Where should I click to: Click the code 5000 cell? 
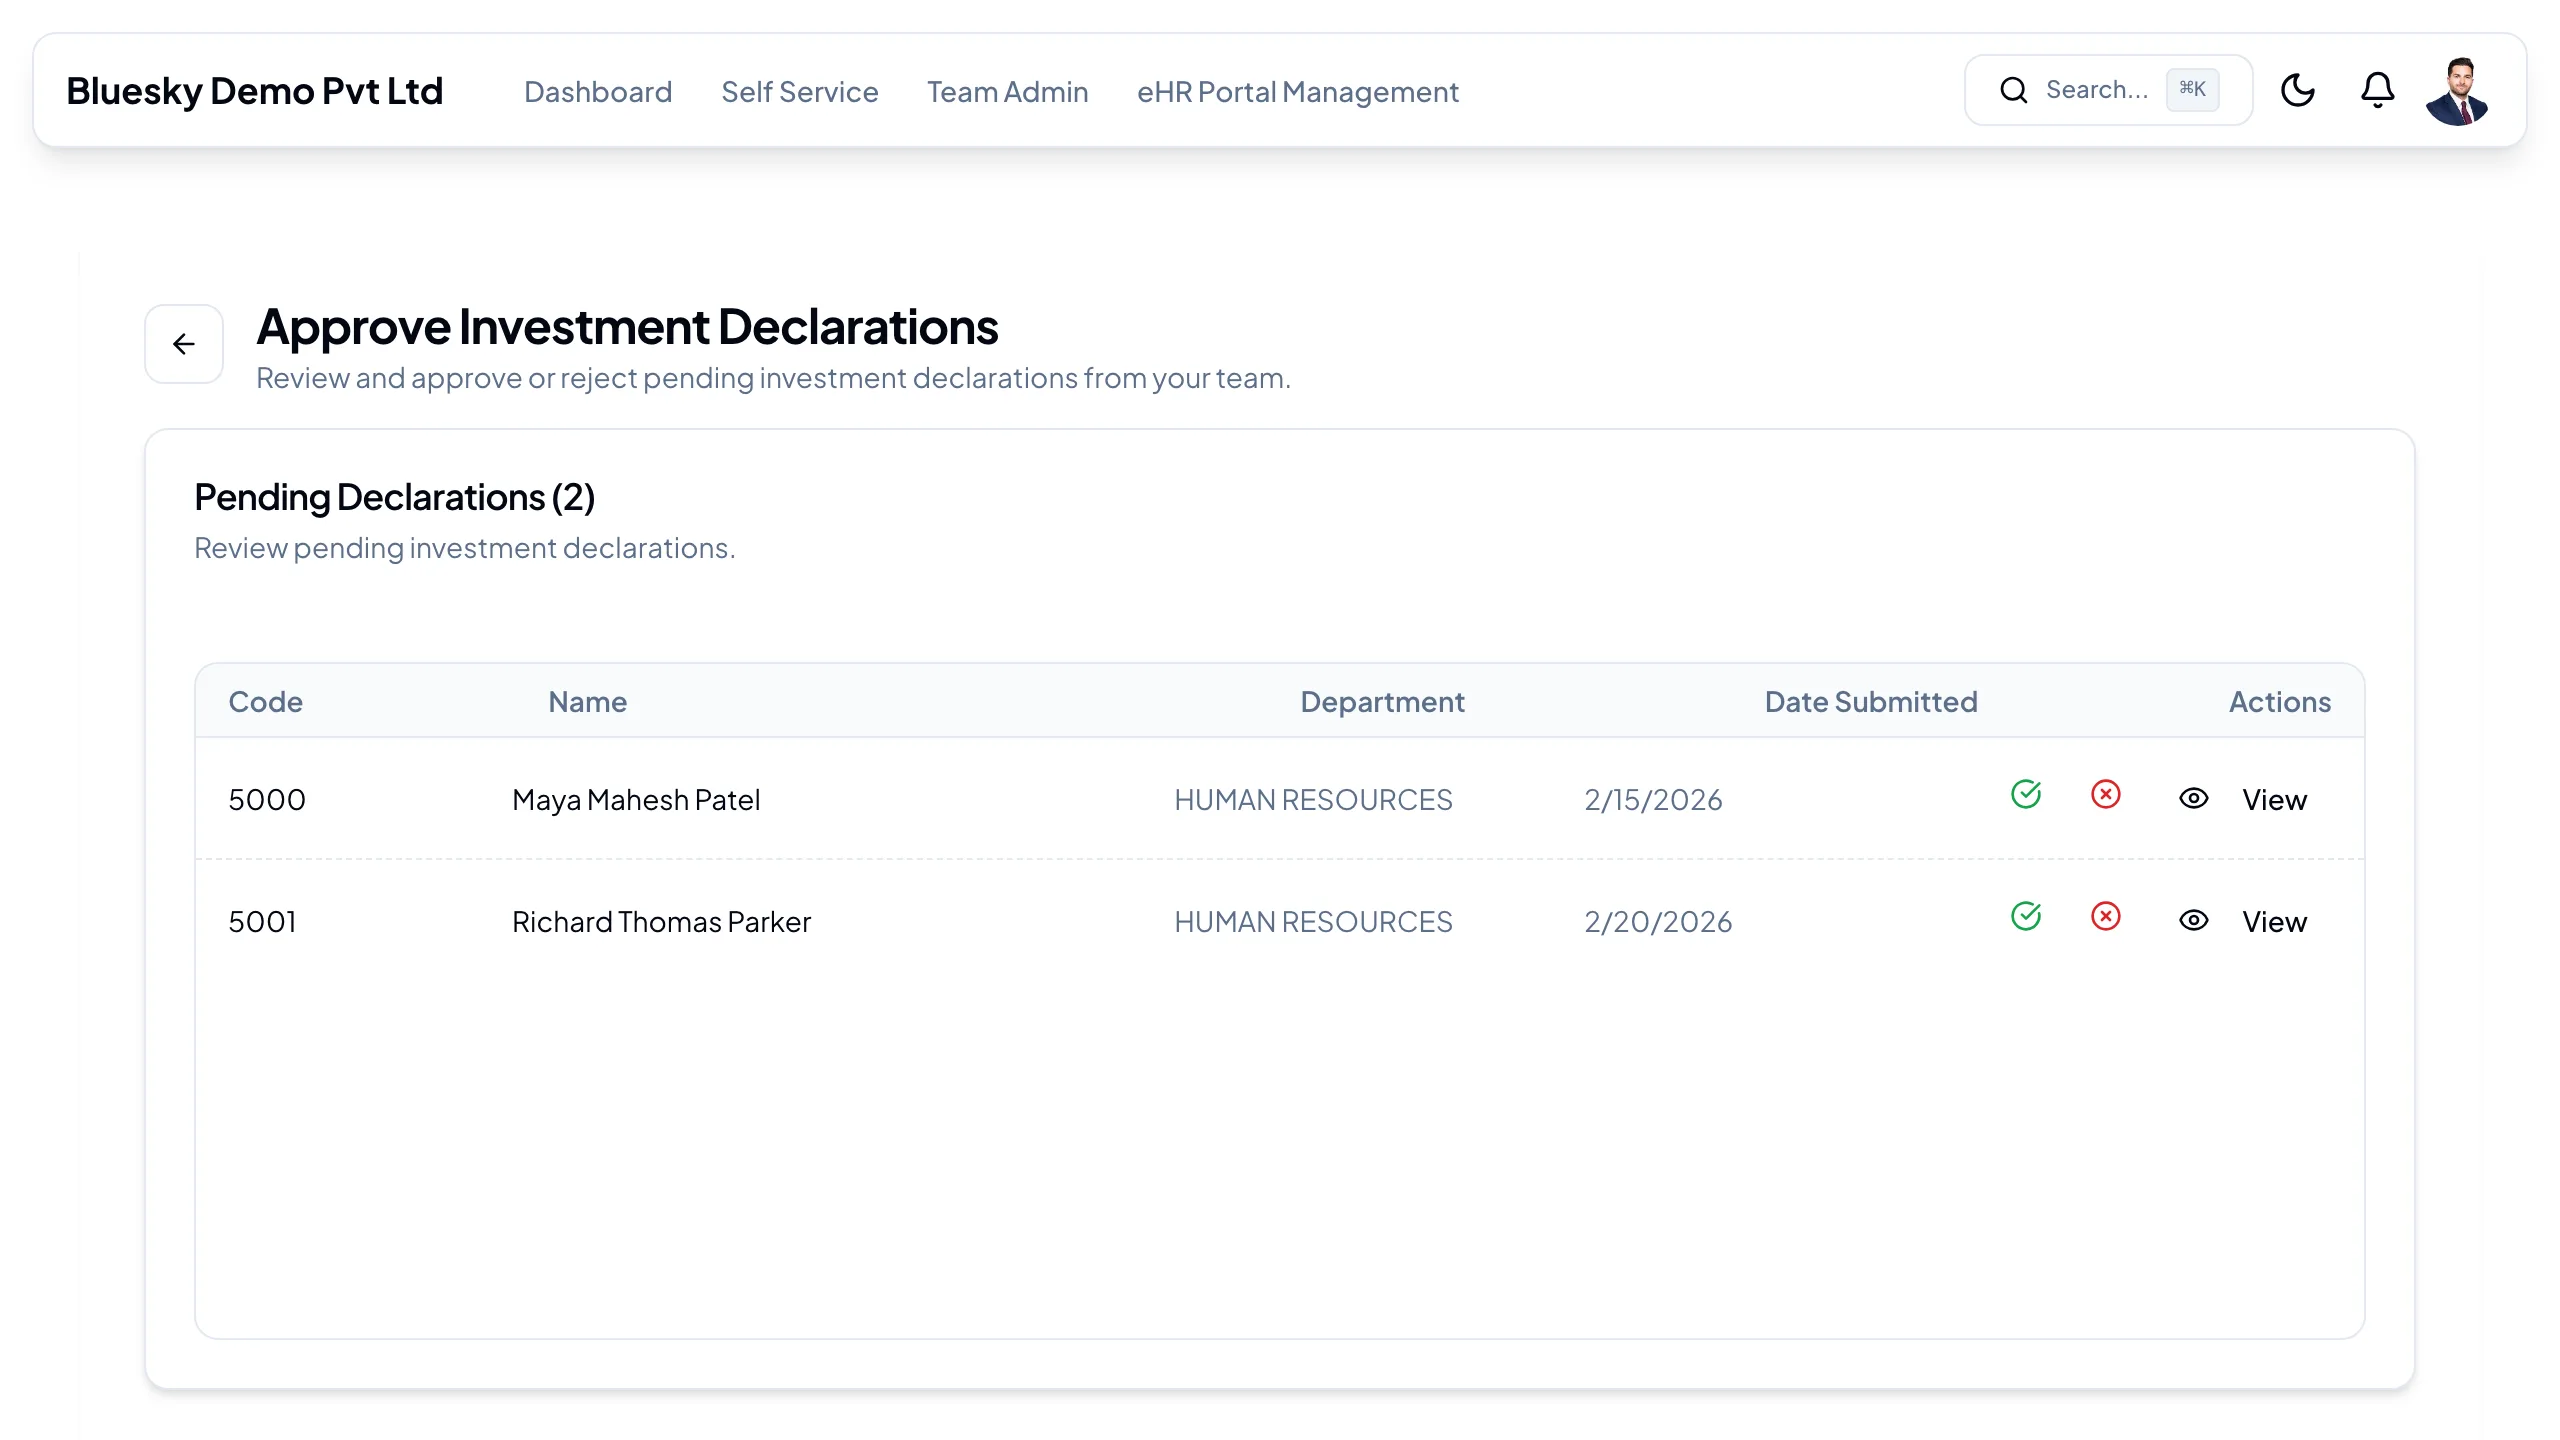tap(267, 800)
